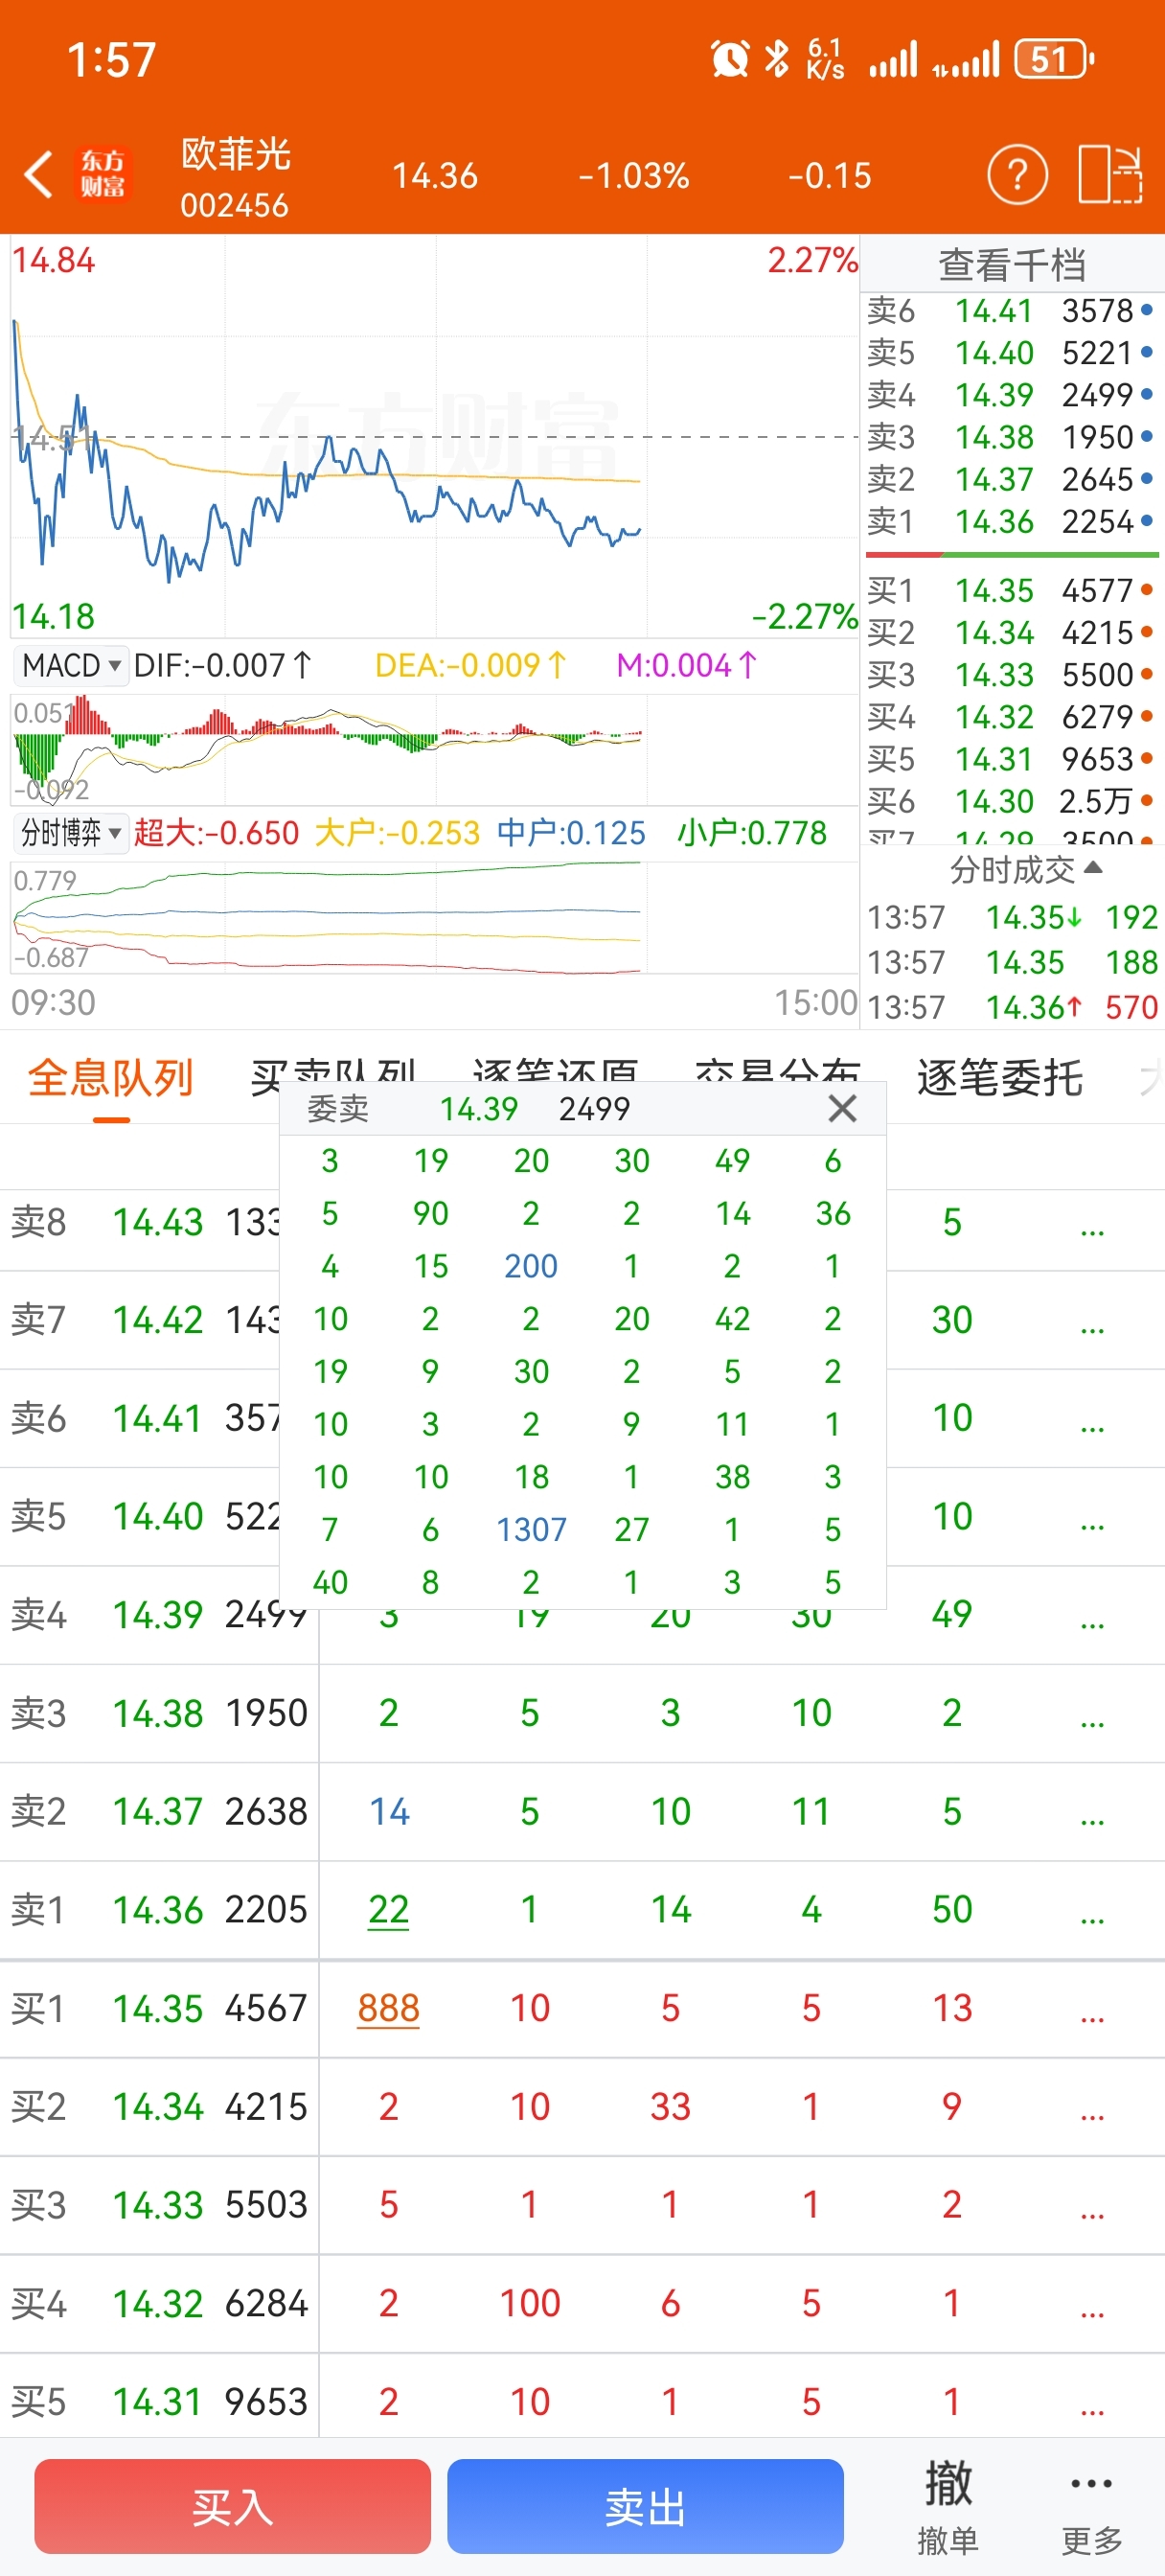Tap the -1.03% change value in header

pos(634,176)
